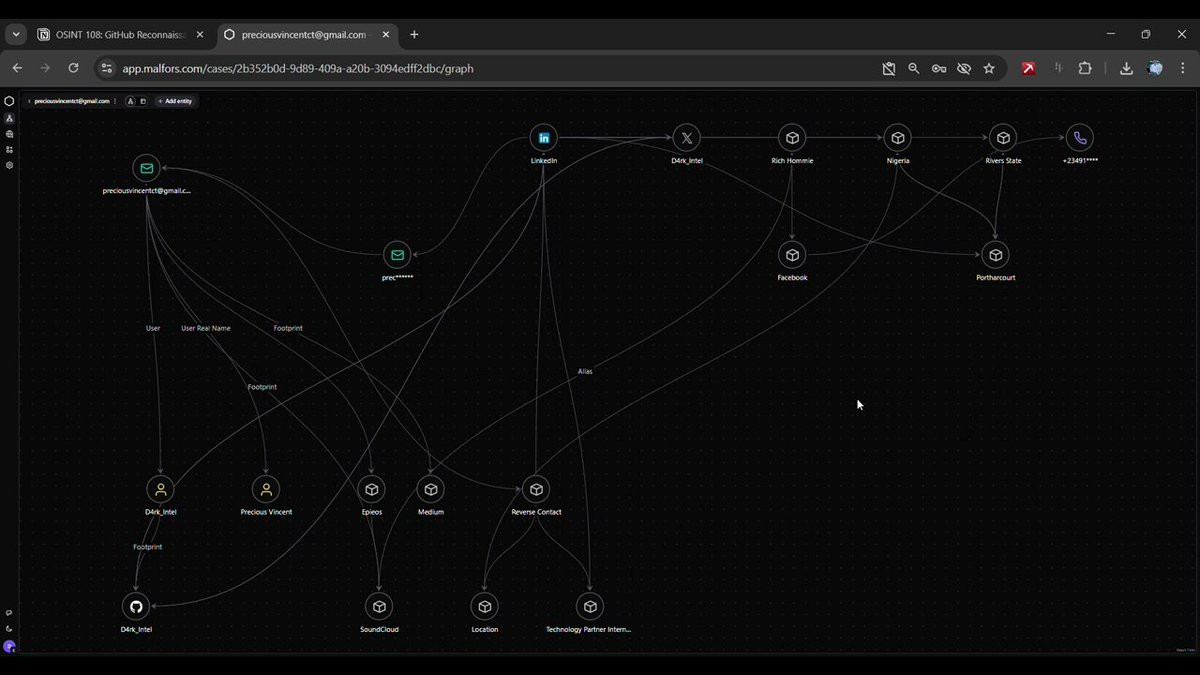Switch to notes view toggle
The width and height of the screenshot is (1200, 675).
pos(143,101)
